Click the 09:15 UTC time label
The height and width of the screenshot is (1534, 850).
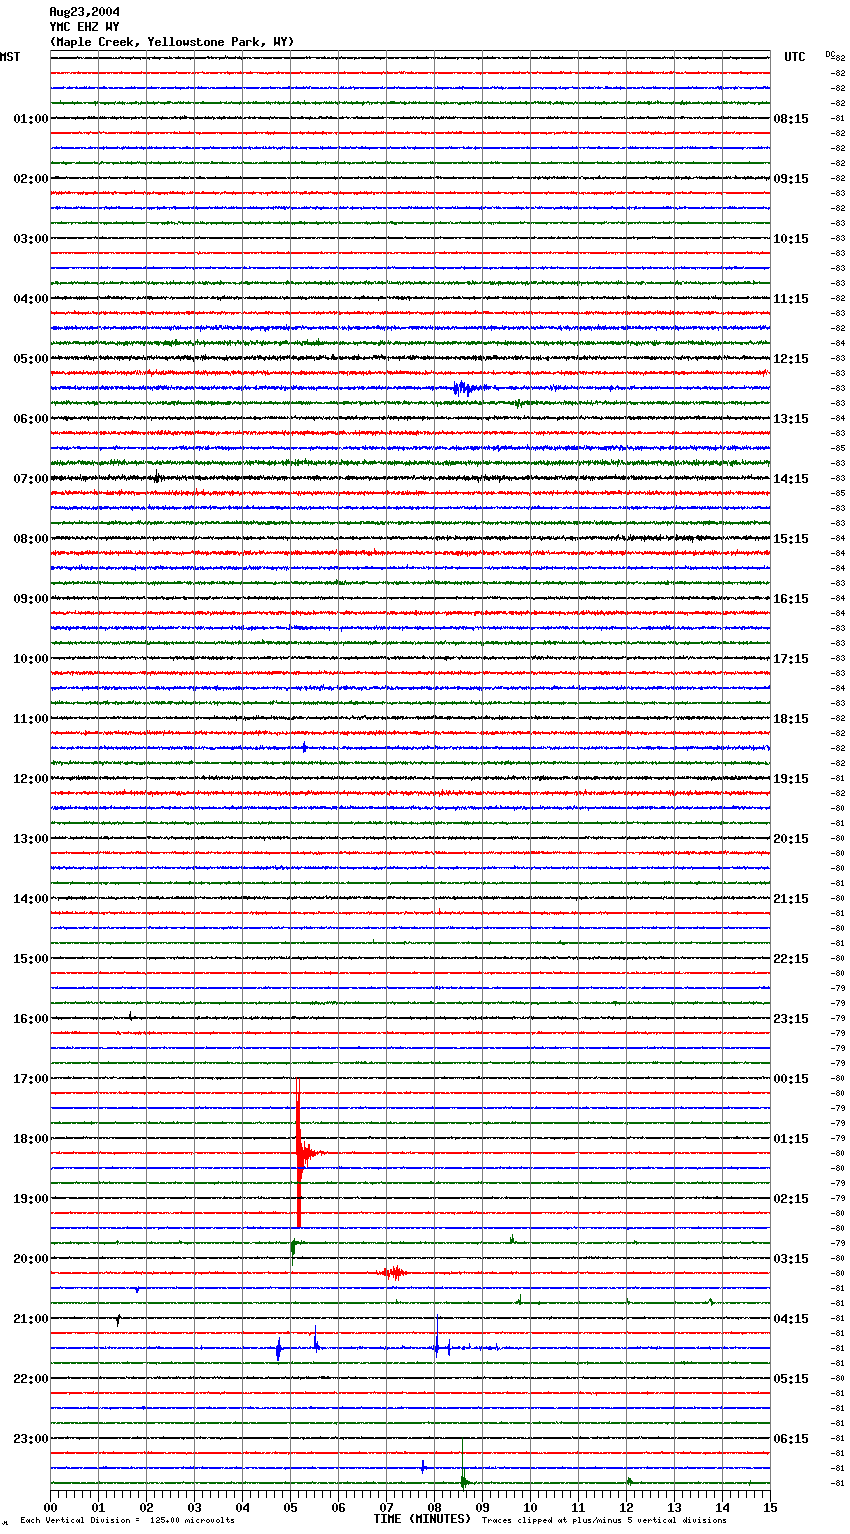pos(791,179)
